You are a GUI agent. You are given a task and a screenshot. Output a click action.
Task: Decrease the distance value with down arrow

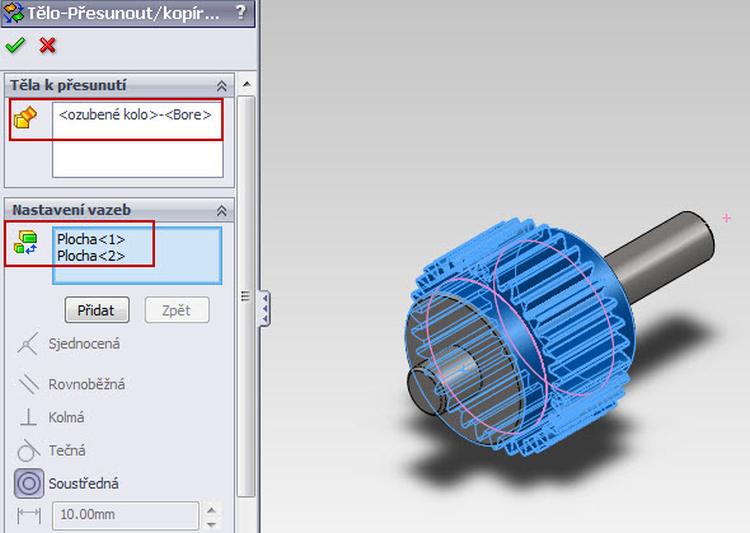coord(211,524)
